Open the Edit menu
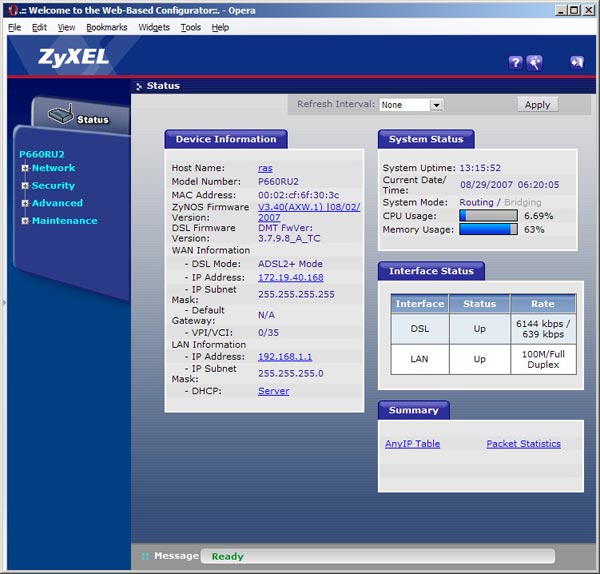 pyautogui.click(x=39, y=27)
